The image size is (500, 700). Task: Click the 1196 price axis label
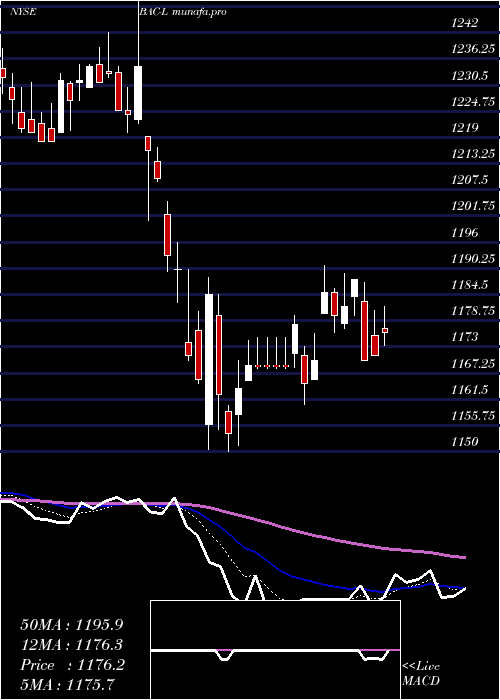click(x=465, y=233)
